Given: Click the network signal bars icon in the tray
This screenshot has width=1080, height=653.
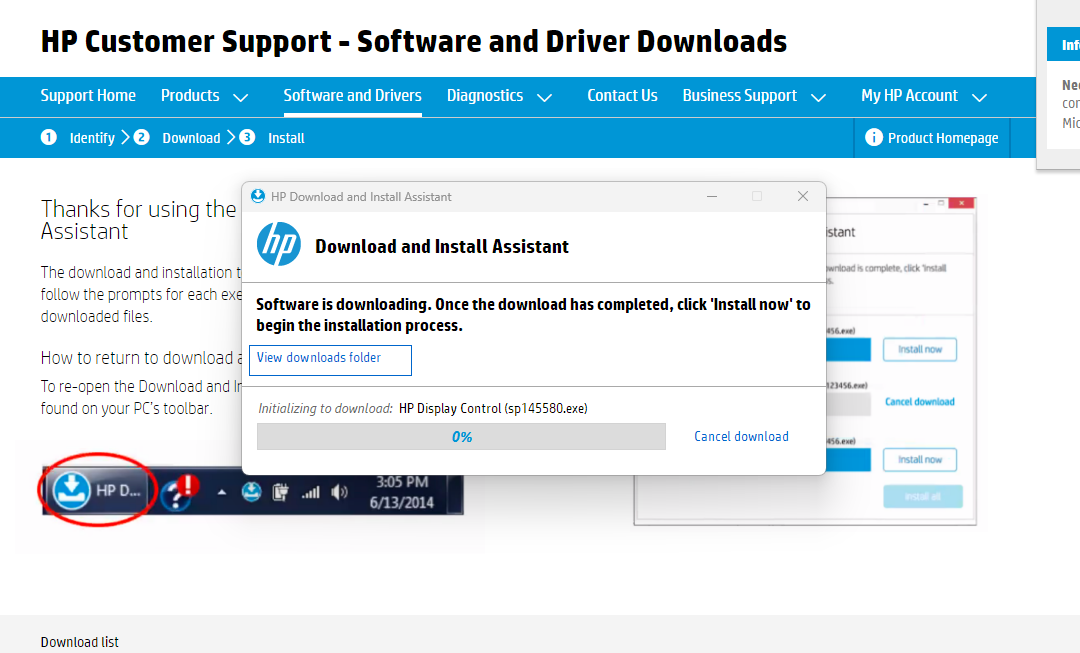Looking at the screenshot, I should [x=312, y=490].
